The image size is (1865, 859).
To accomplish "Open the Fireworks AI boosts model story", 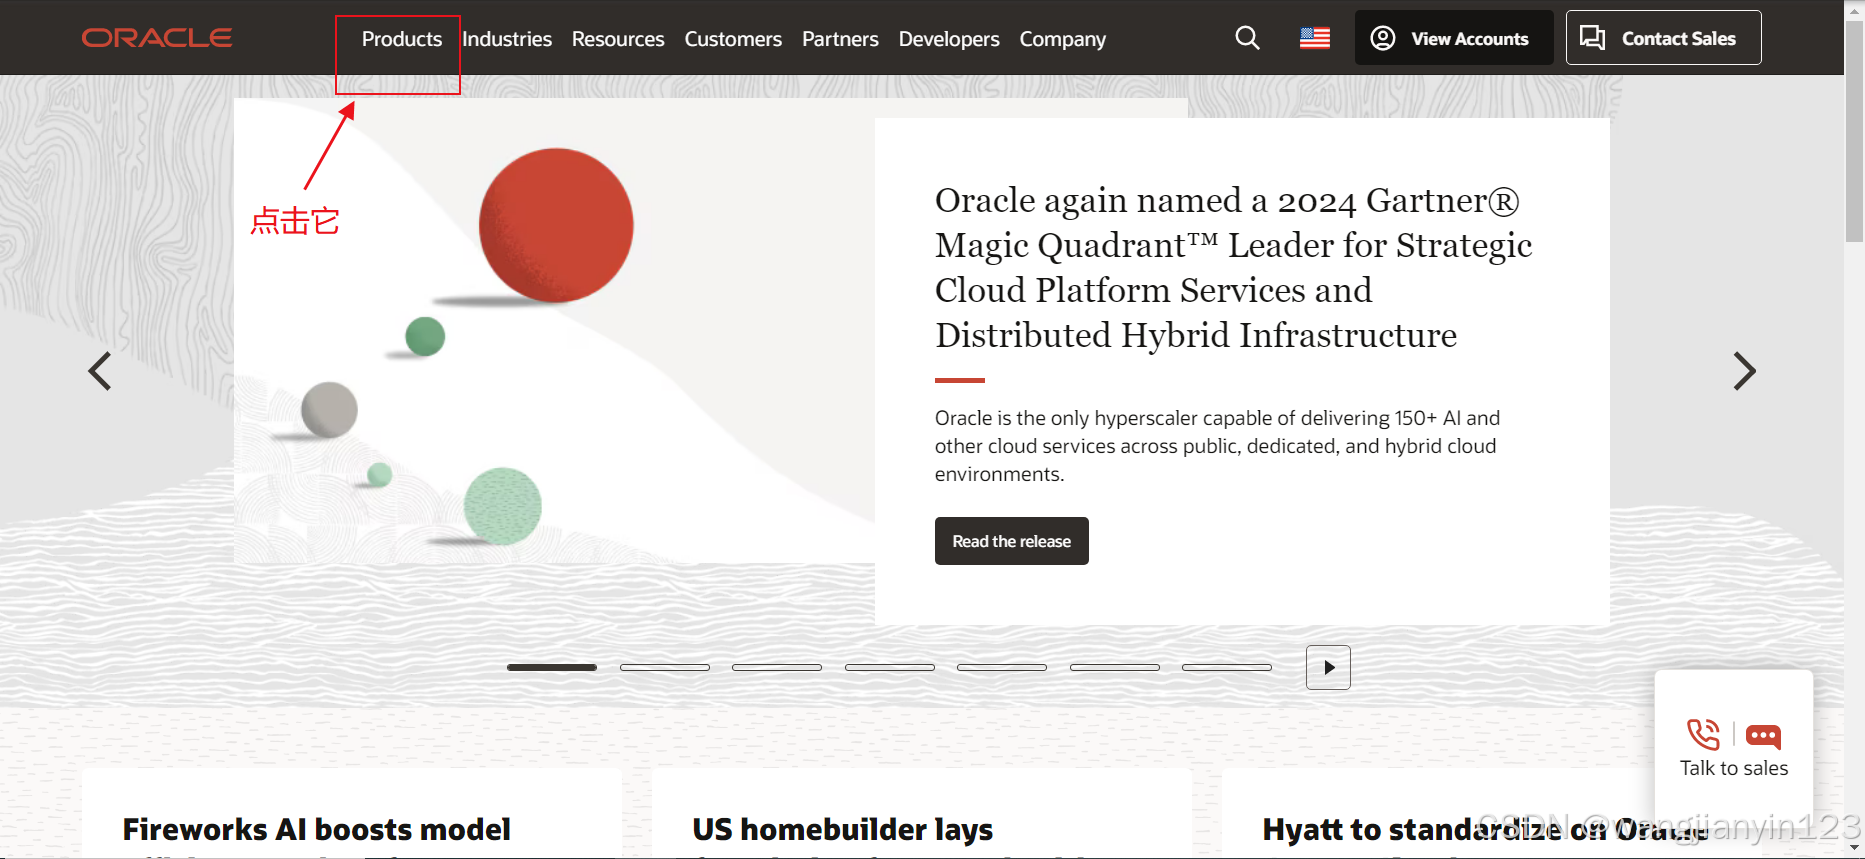I will [316, 830].
